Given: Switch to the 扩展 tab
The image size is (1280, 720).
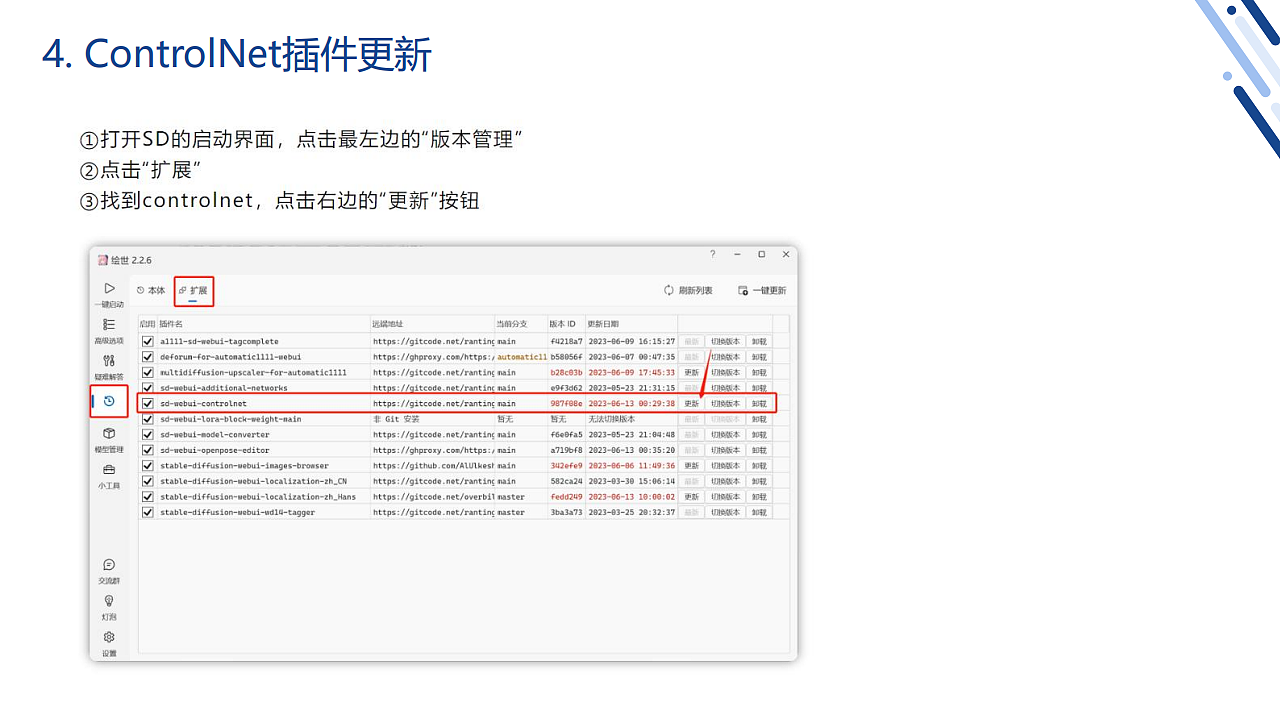Looking at the screenshot, I should click(x=193, y=290).
